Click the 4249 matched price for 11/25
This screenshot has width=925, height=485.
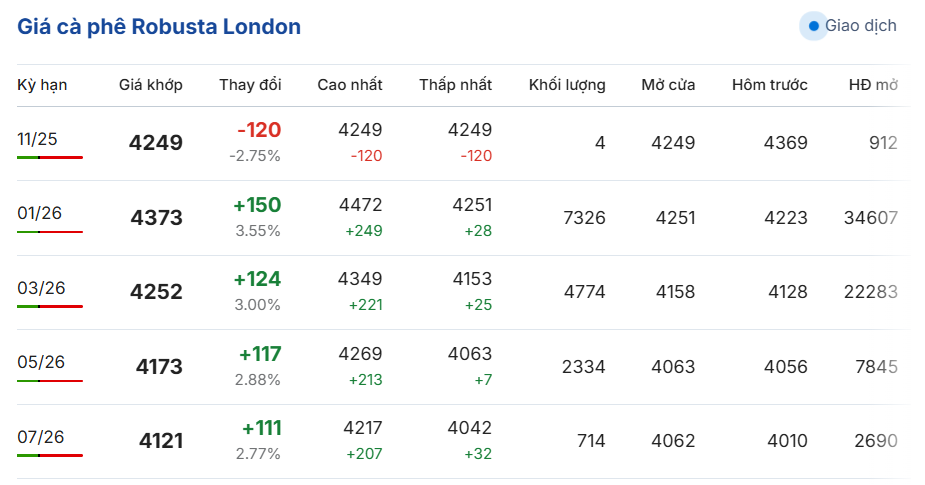156,143
